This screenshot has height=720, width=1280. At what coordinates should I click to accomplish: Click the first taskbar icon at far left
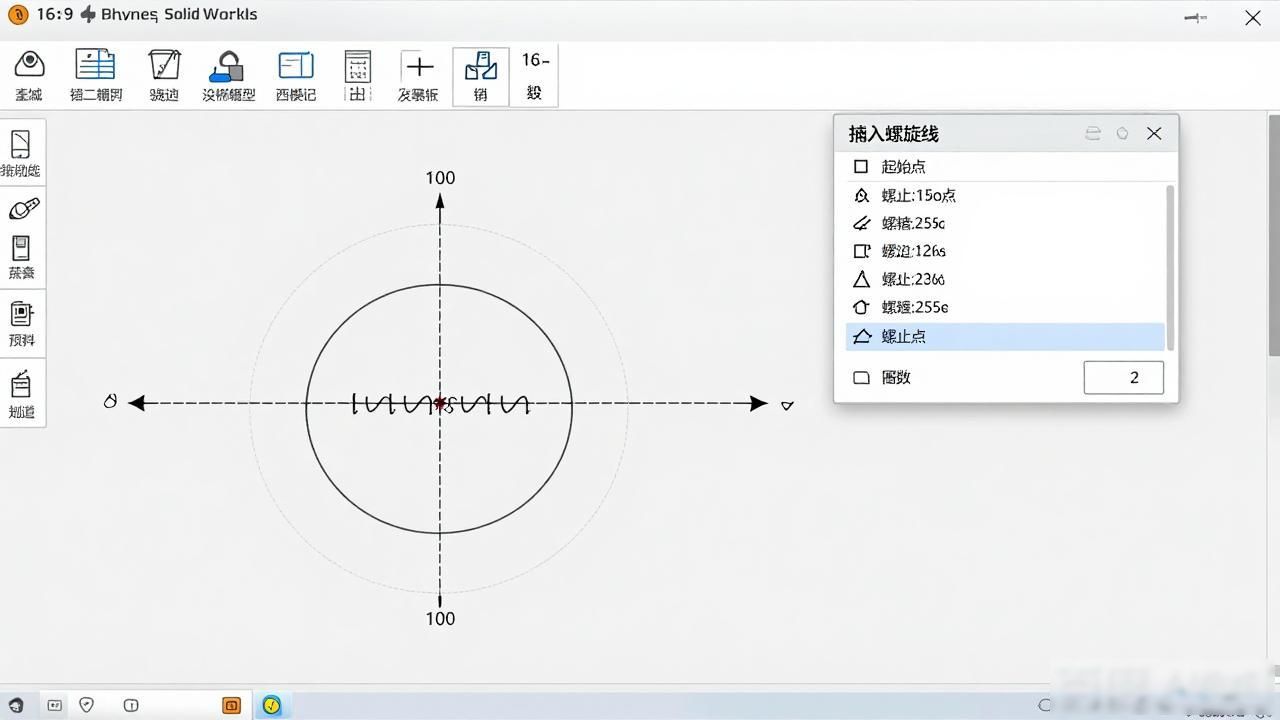[x=15, y=705]
